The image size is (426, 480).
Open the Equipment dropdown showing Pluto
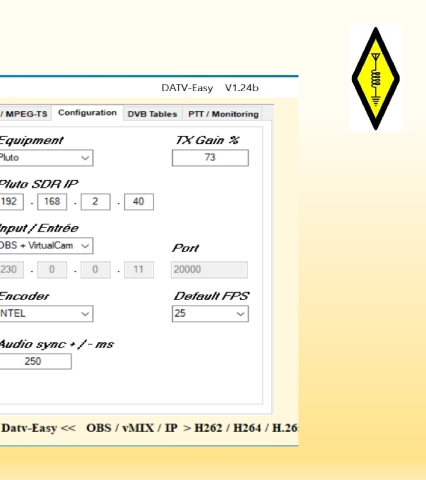46,158
